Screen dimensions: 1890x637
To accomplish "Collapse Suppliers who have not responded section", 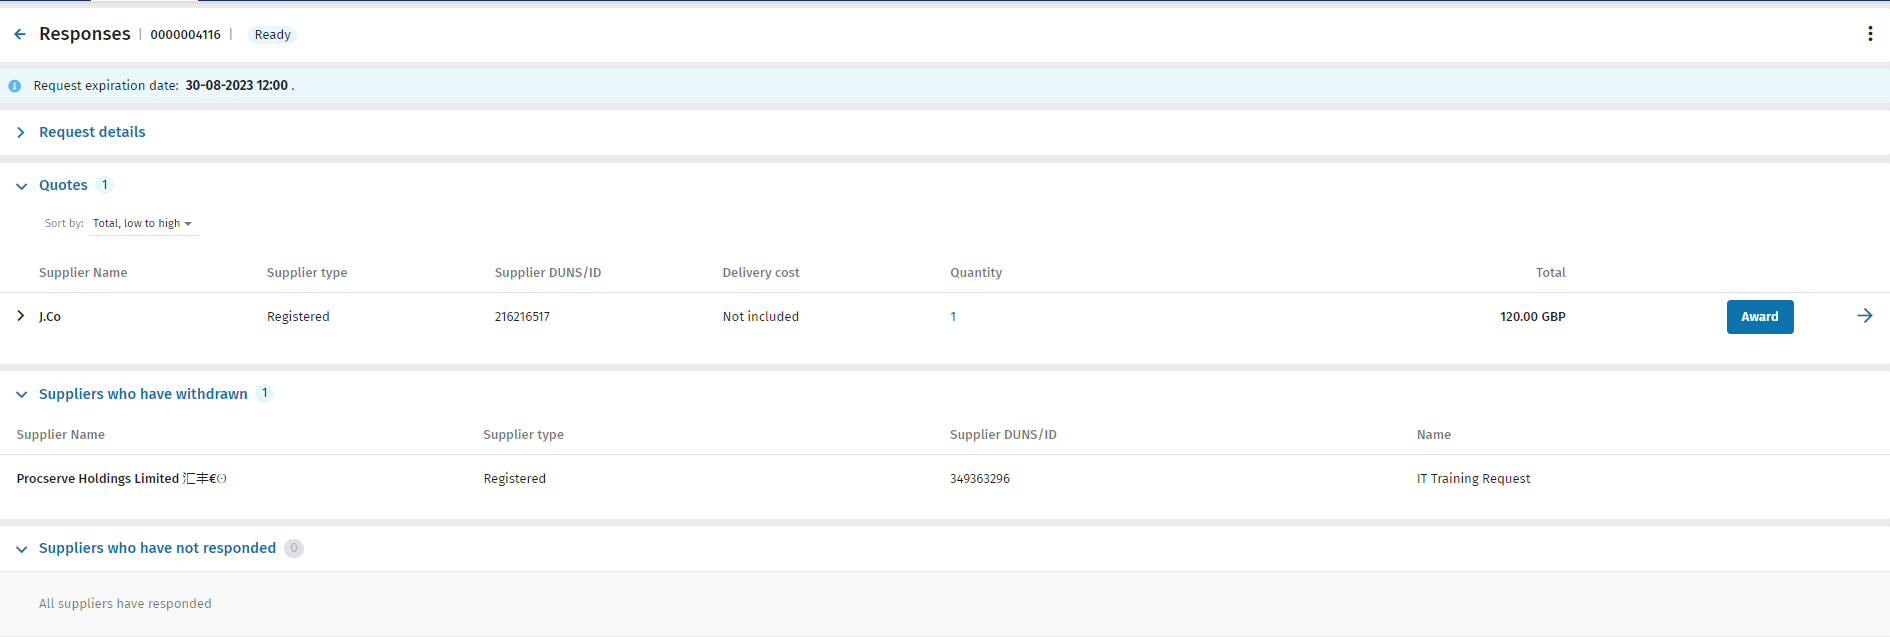I will pyautogui.click(x=21, y=549).
